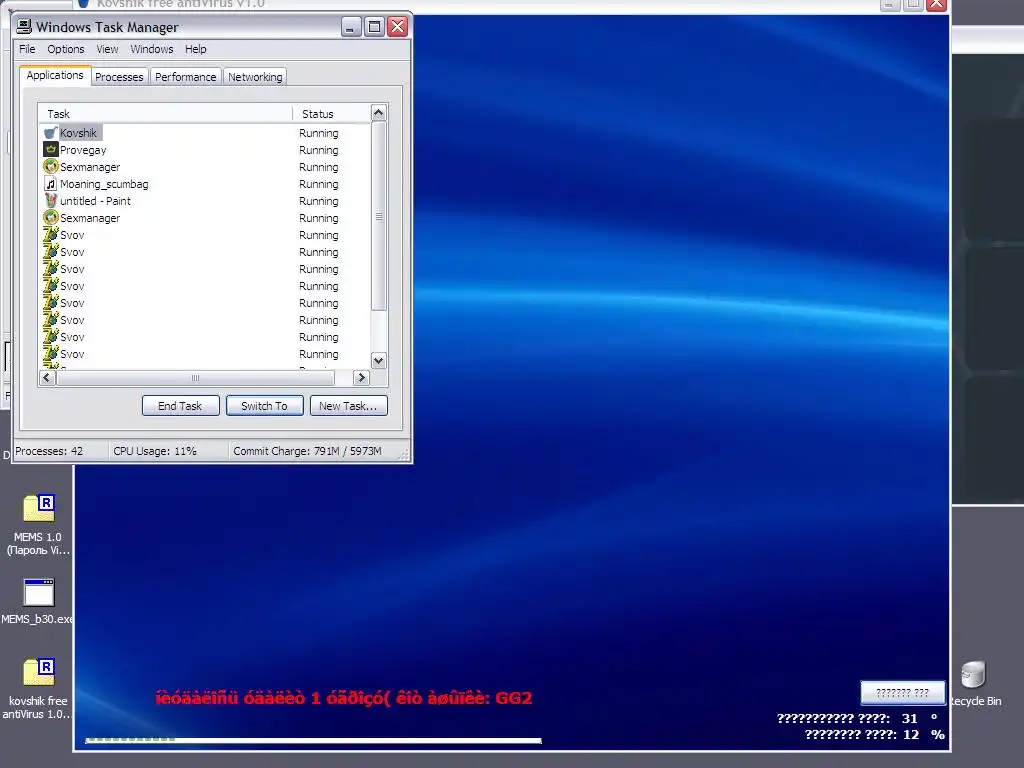1024x768 pixels.
Task: Click the untitled - Paint task icon
Action: click(51, 200)
